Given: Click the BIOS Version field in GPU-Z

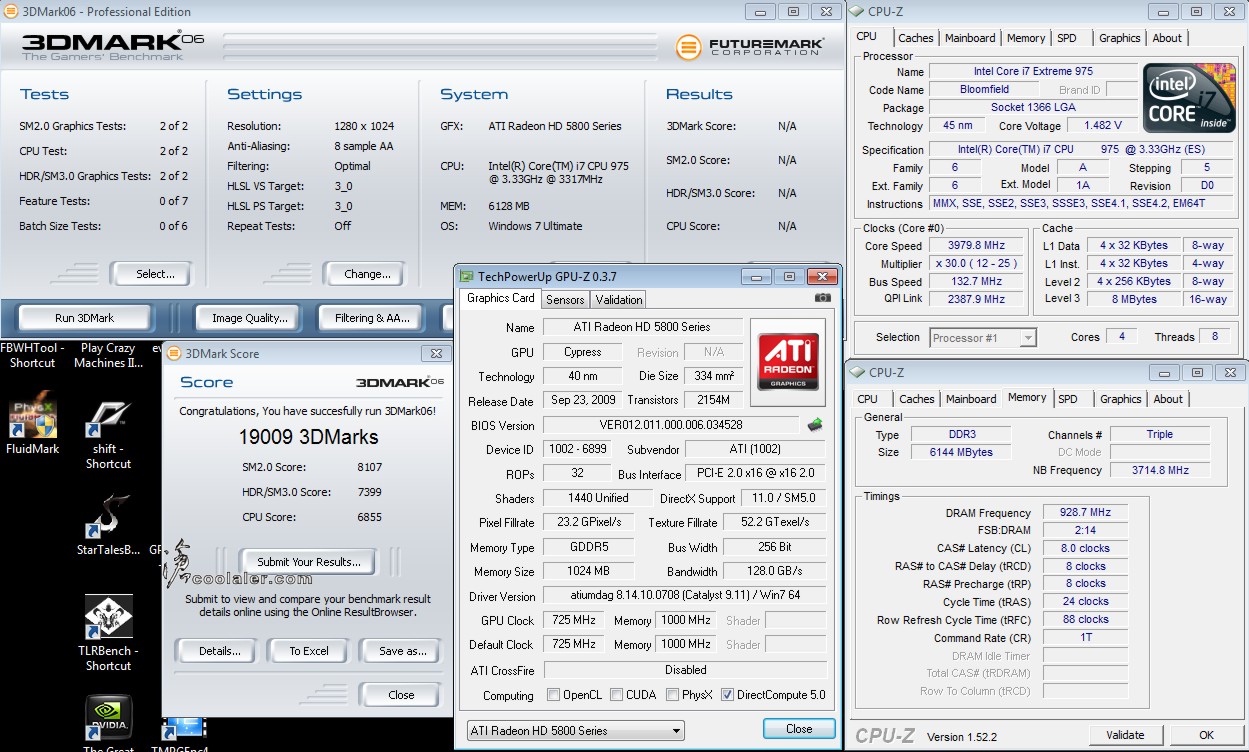Looking at the screenshot, I should 672,425.
